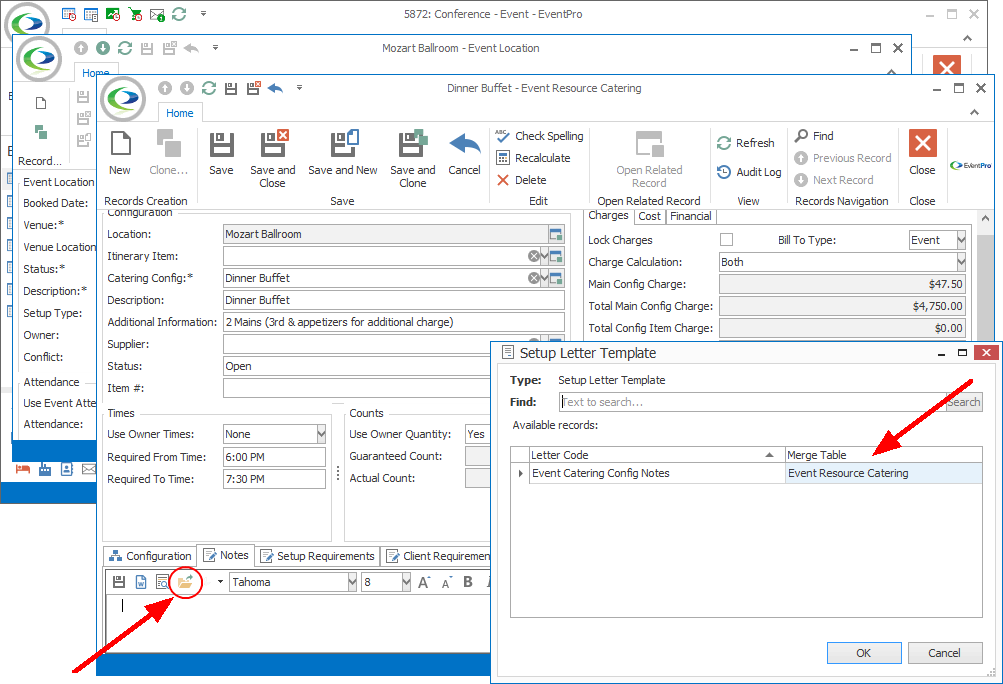This screenshot has height=684, width=1003.
Task: Click refresh icon in Mozart Ballroom title bar
Action: click(125, 48)
